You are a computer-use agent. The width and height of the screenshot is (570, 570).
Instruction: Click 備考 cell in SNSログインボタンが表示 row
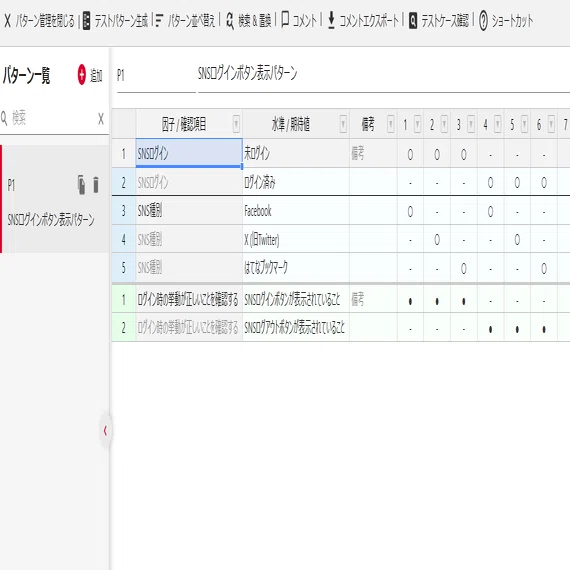[373, 300]
